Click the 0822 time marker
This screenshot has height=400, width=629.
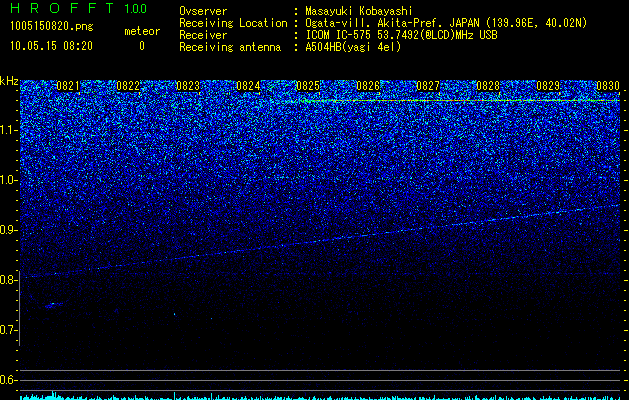pyautogui.click(x=128, y=86)
